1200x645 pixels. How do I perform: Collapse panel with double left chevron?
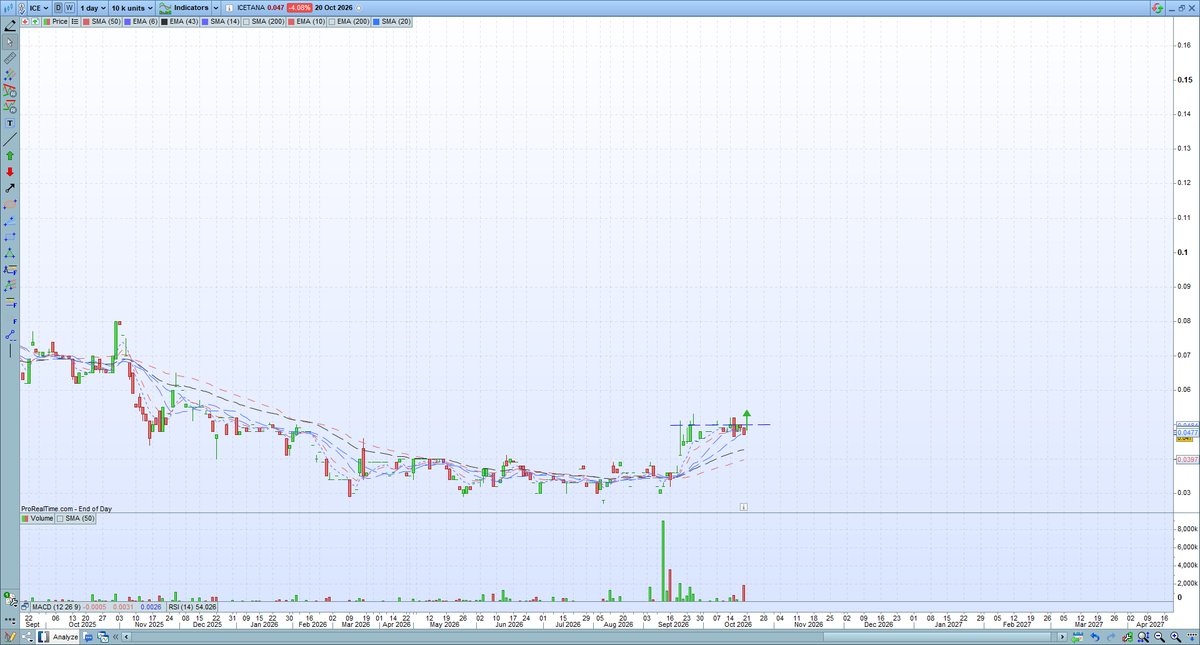coord(115,637)
